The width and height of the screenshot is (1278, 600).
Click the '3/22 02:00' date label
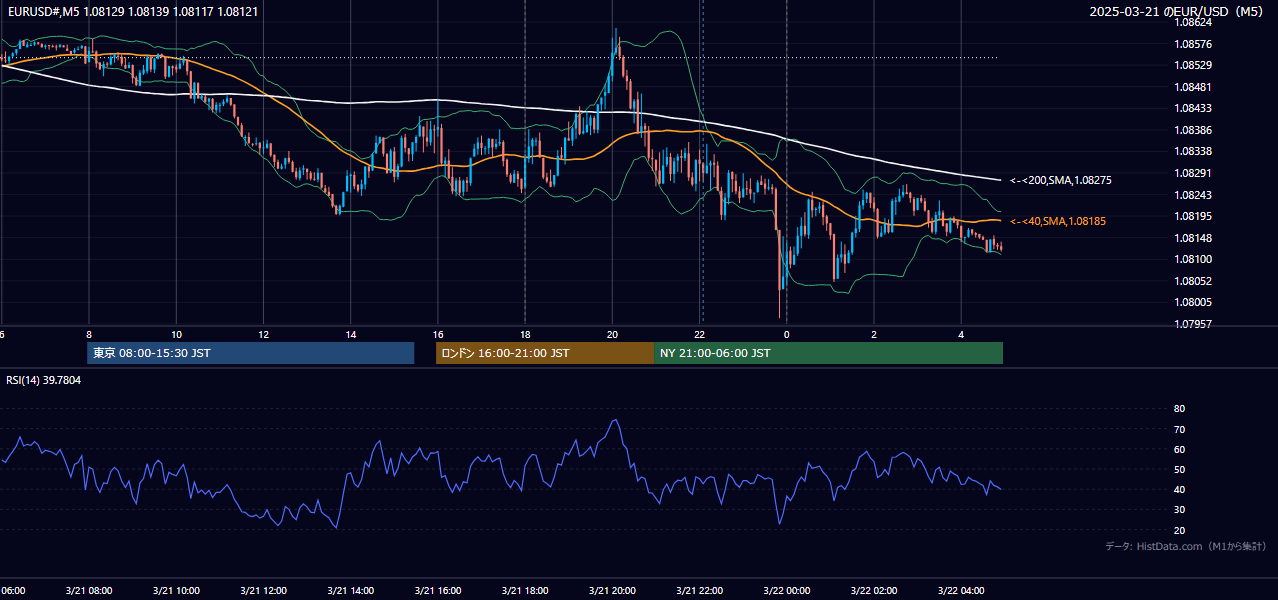[x=874, y=590]
